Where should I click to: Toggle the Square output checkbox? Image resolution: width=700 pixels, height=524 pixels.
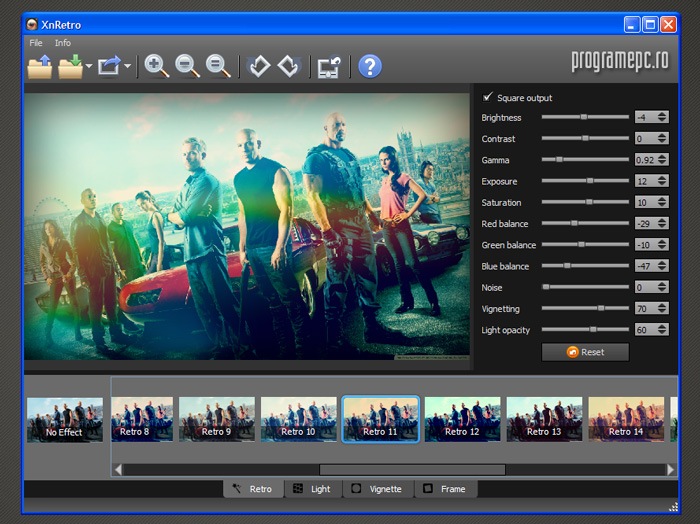click(488, 97)
